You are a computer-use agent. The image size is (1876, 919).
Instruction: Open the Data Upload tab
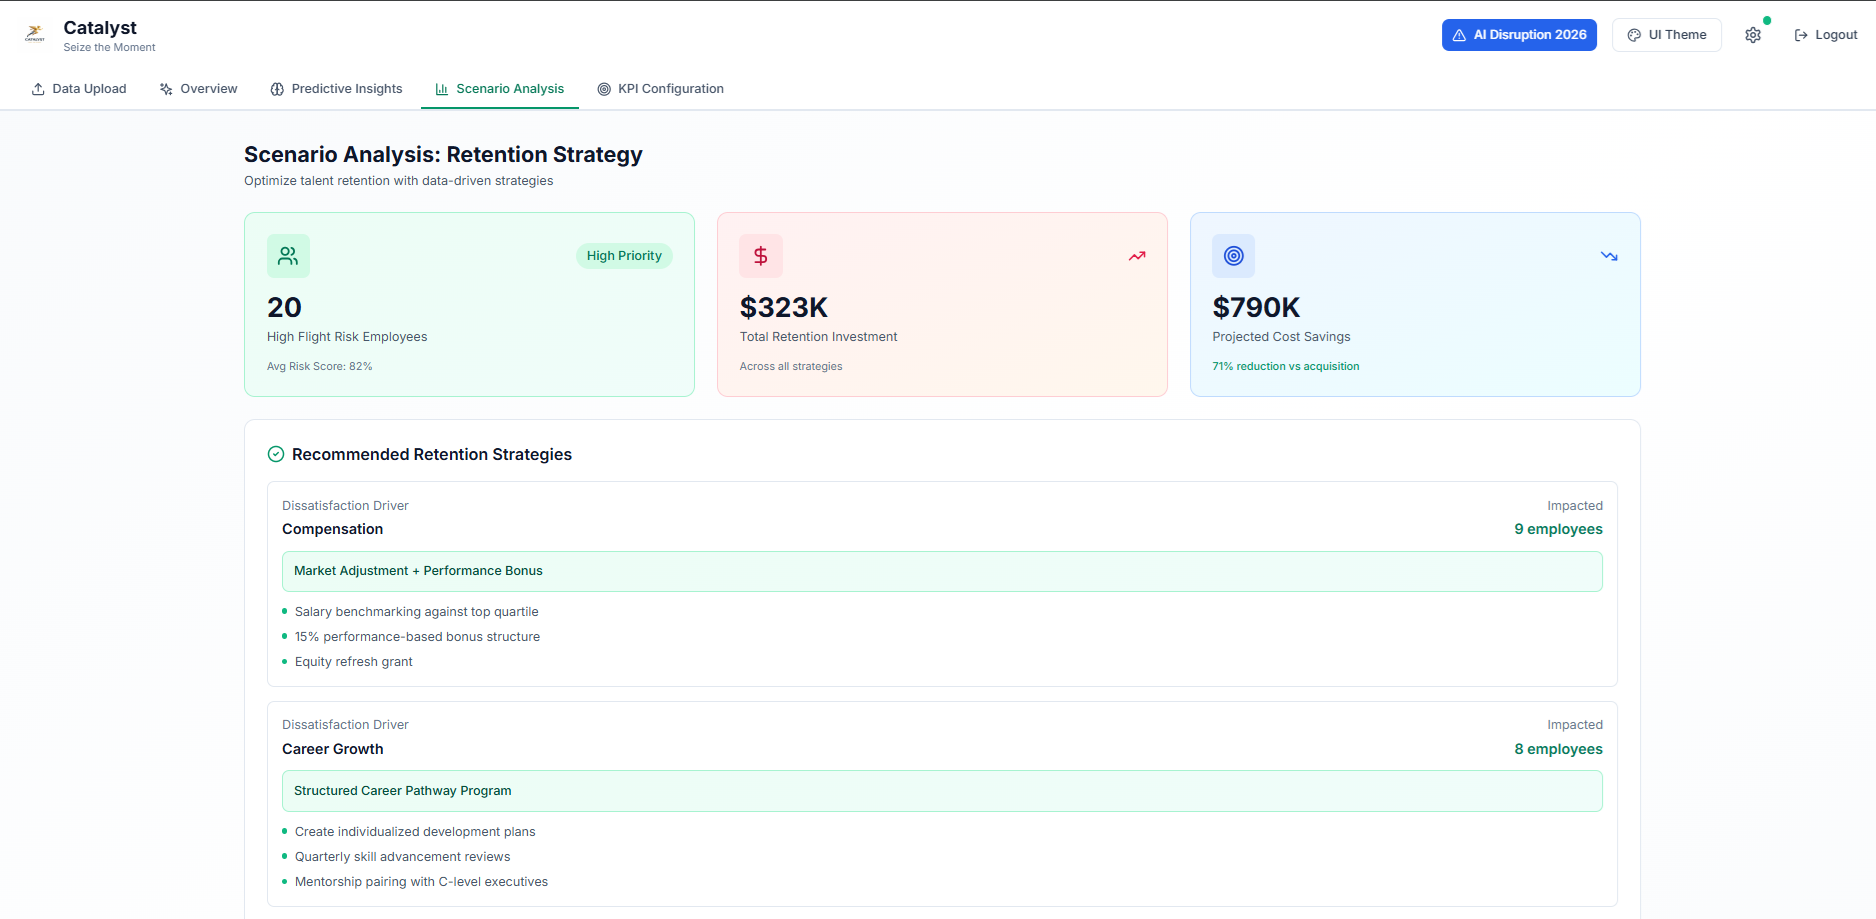(79, 89)
